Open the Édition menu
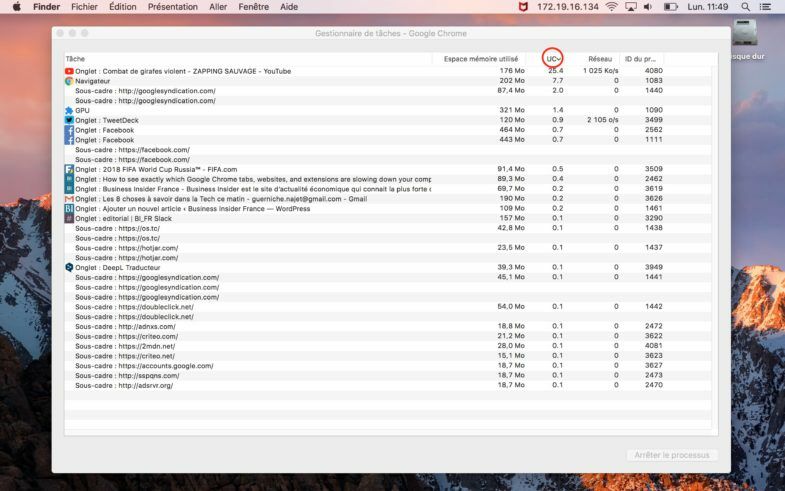Image resolution: width=785 pixels, height=491 pixels. [x=123, y=7]
